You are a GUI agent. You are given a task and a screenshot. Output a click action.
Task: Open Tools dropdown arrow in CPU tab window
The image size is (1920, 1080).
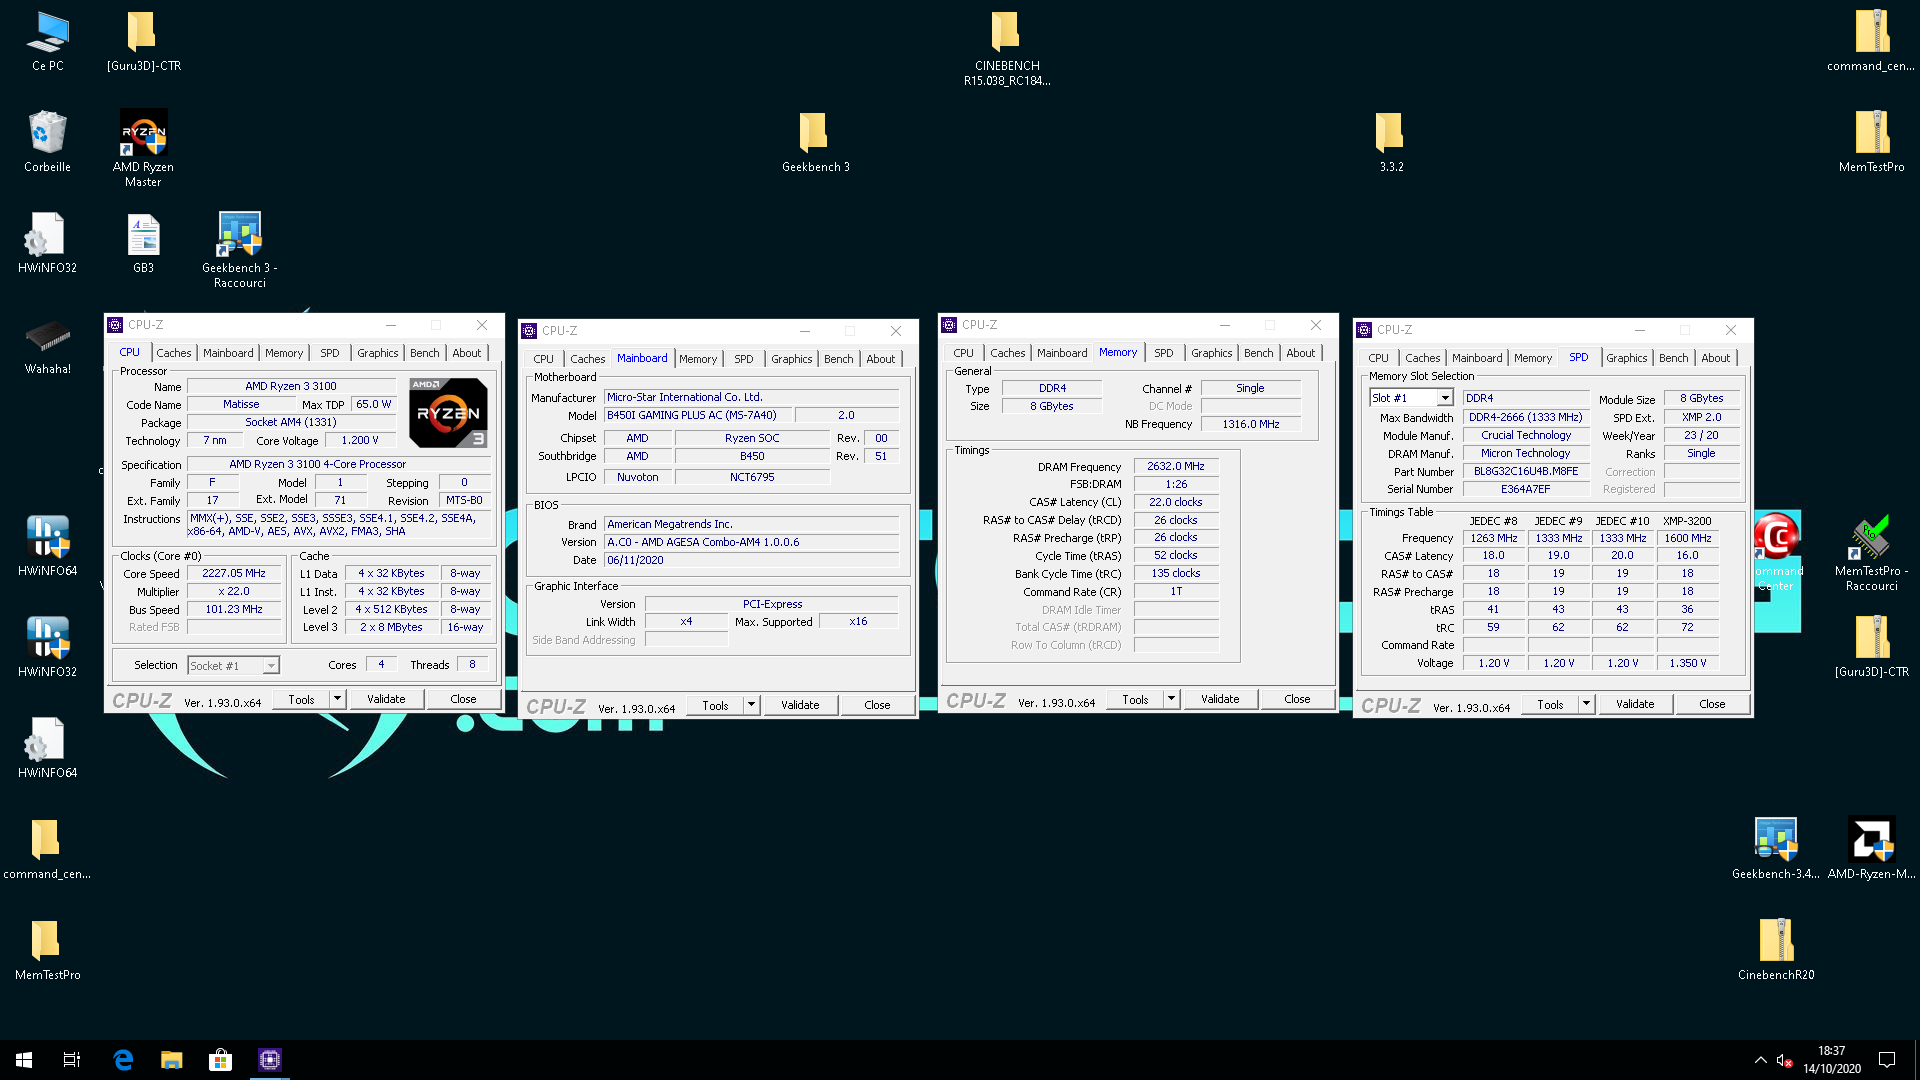pos(337,699)
